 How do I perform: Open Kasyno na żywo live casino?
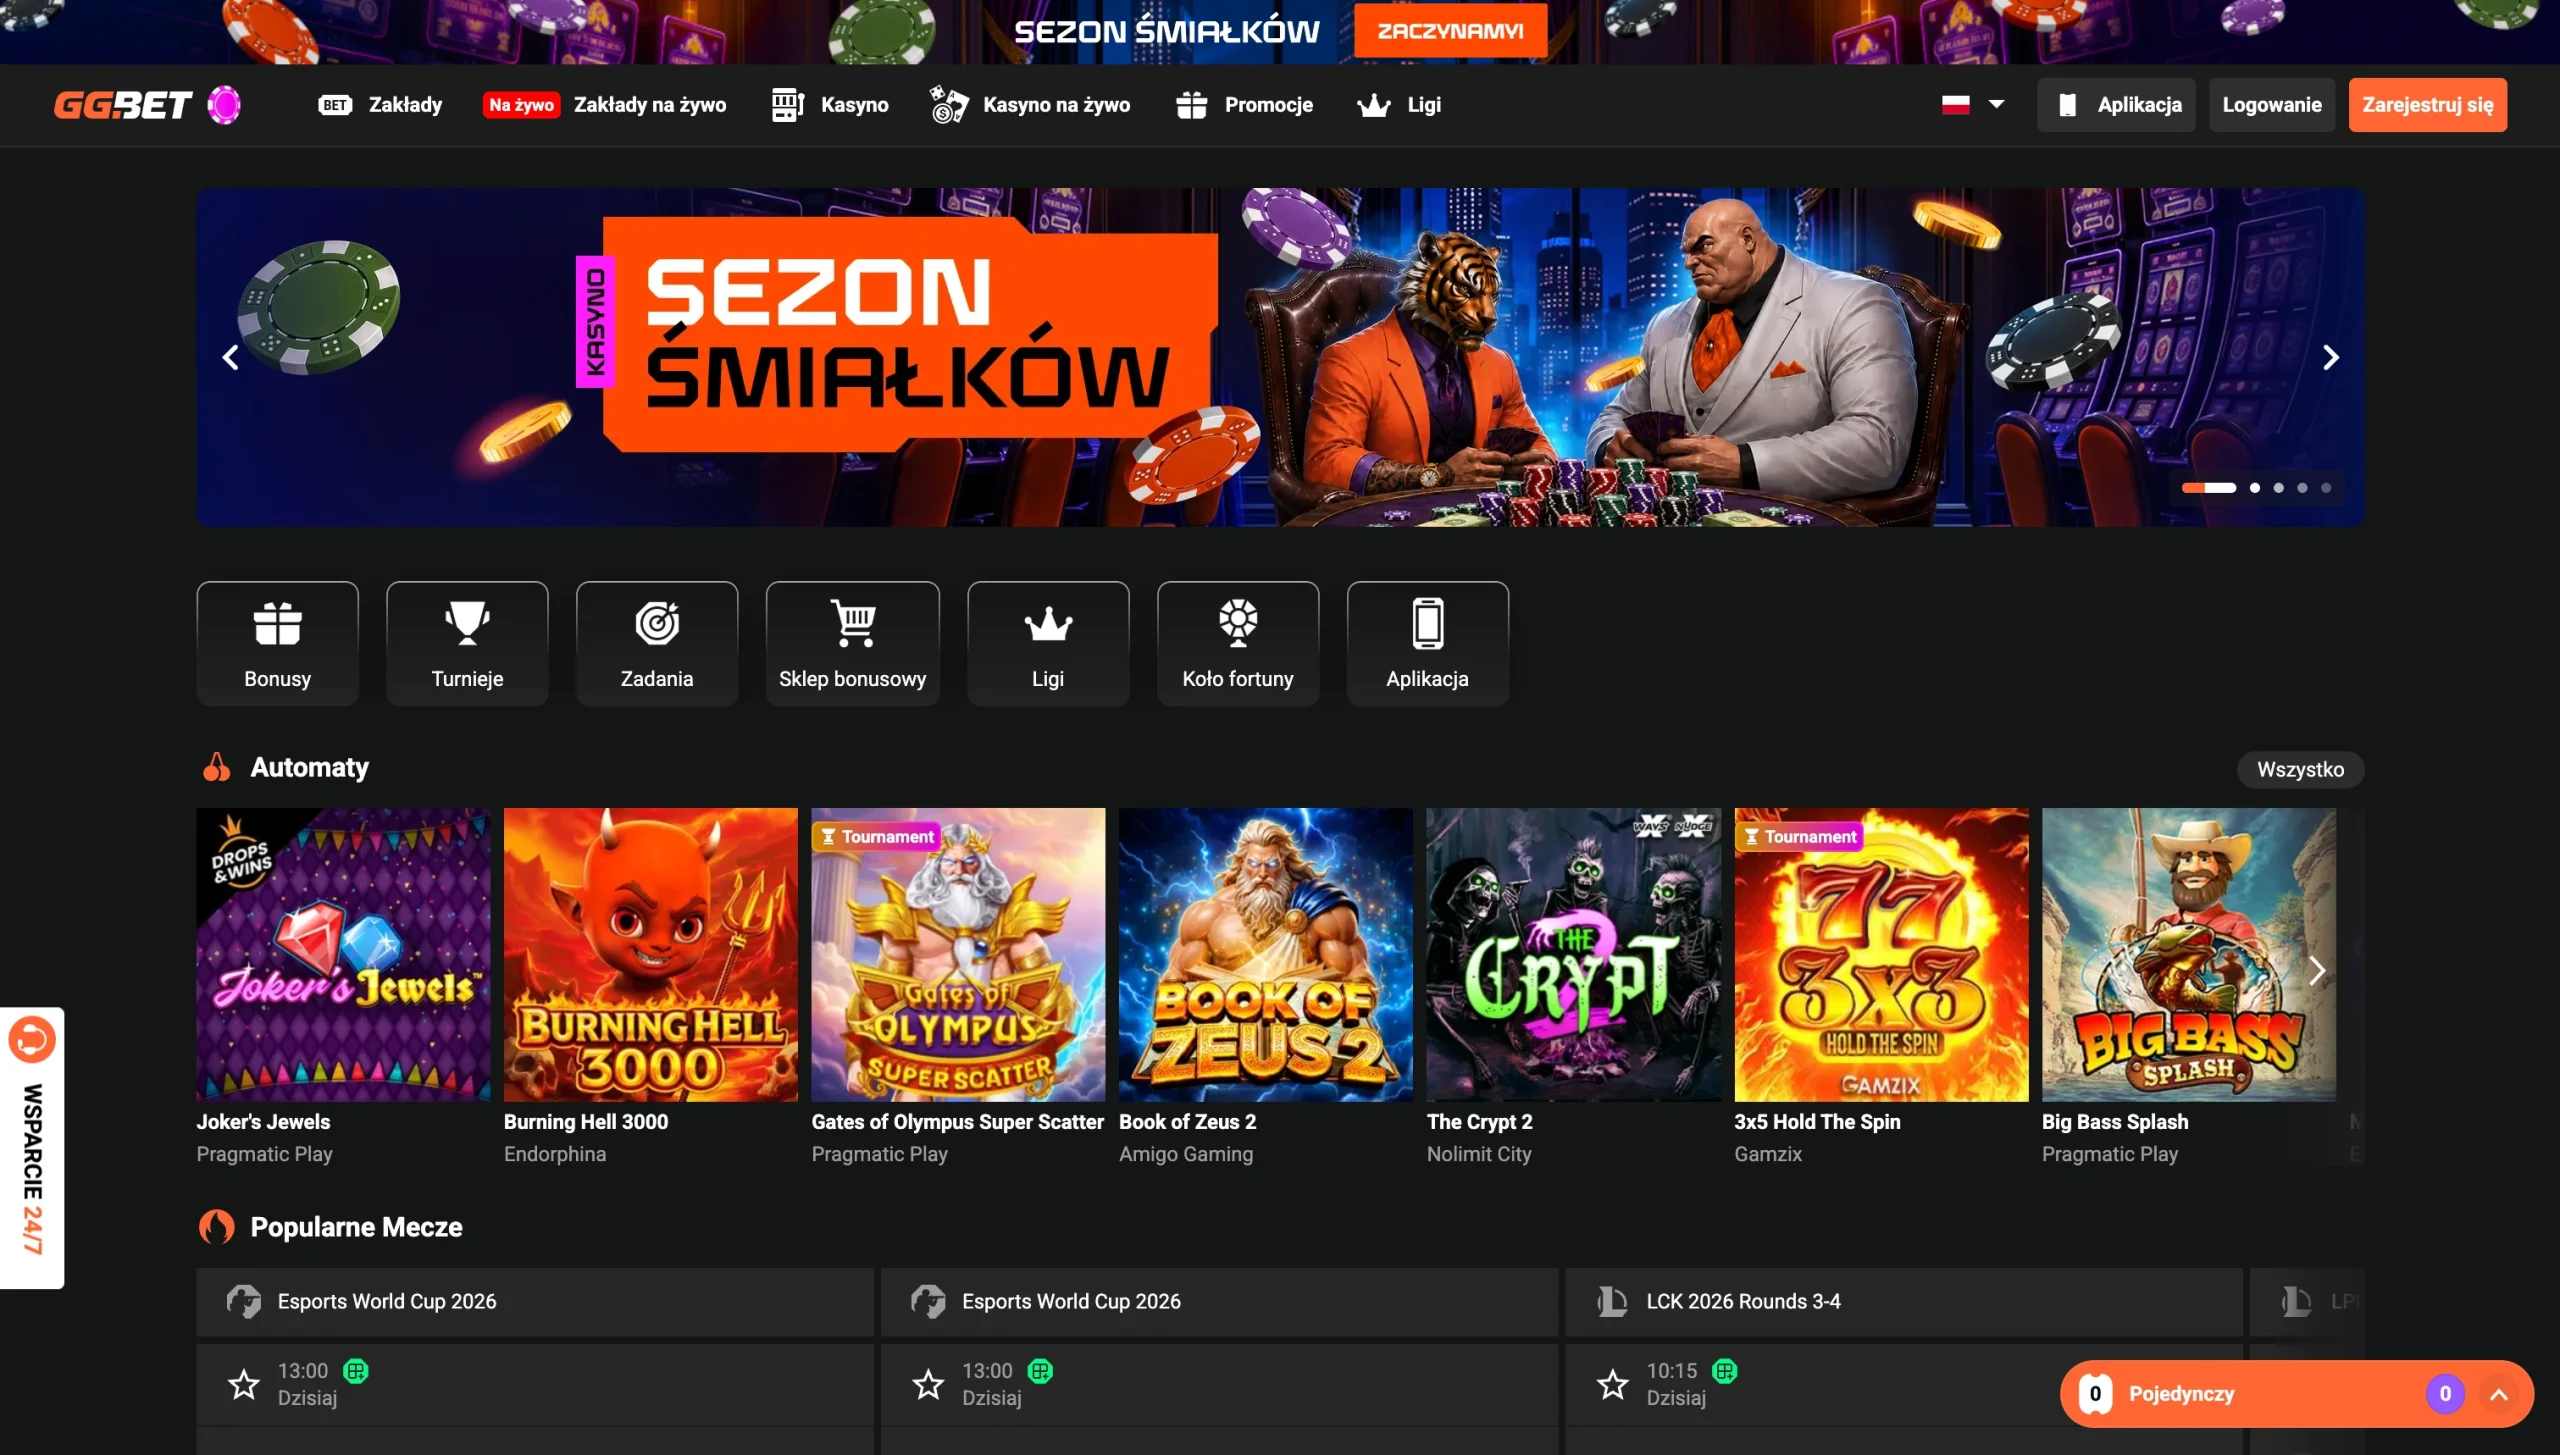[1030, 105]
